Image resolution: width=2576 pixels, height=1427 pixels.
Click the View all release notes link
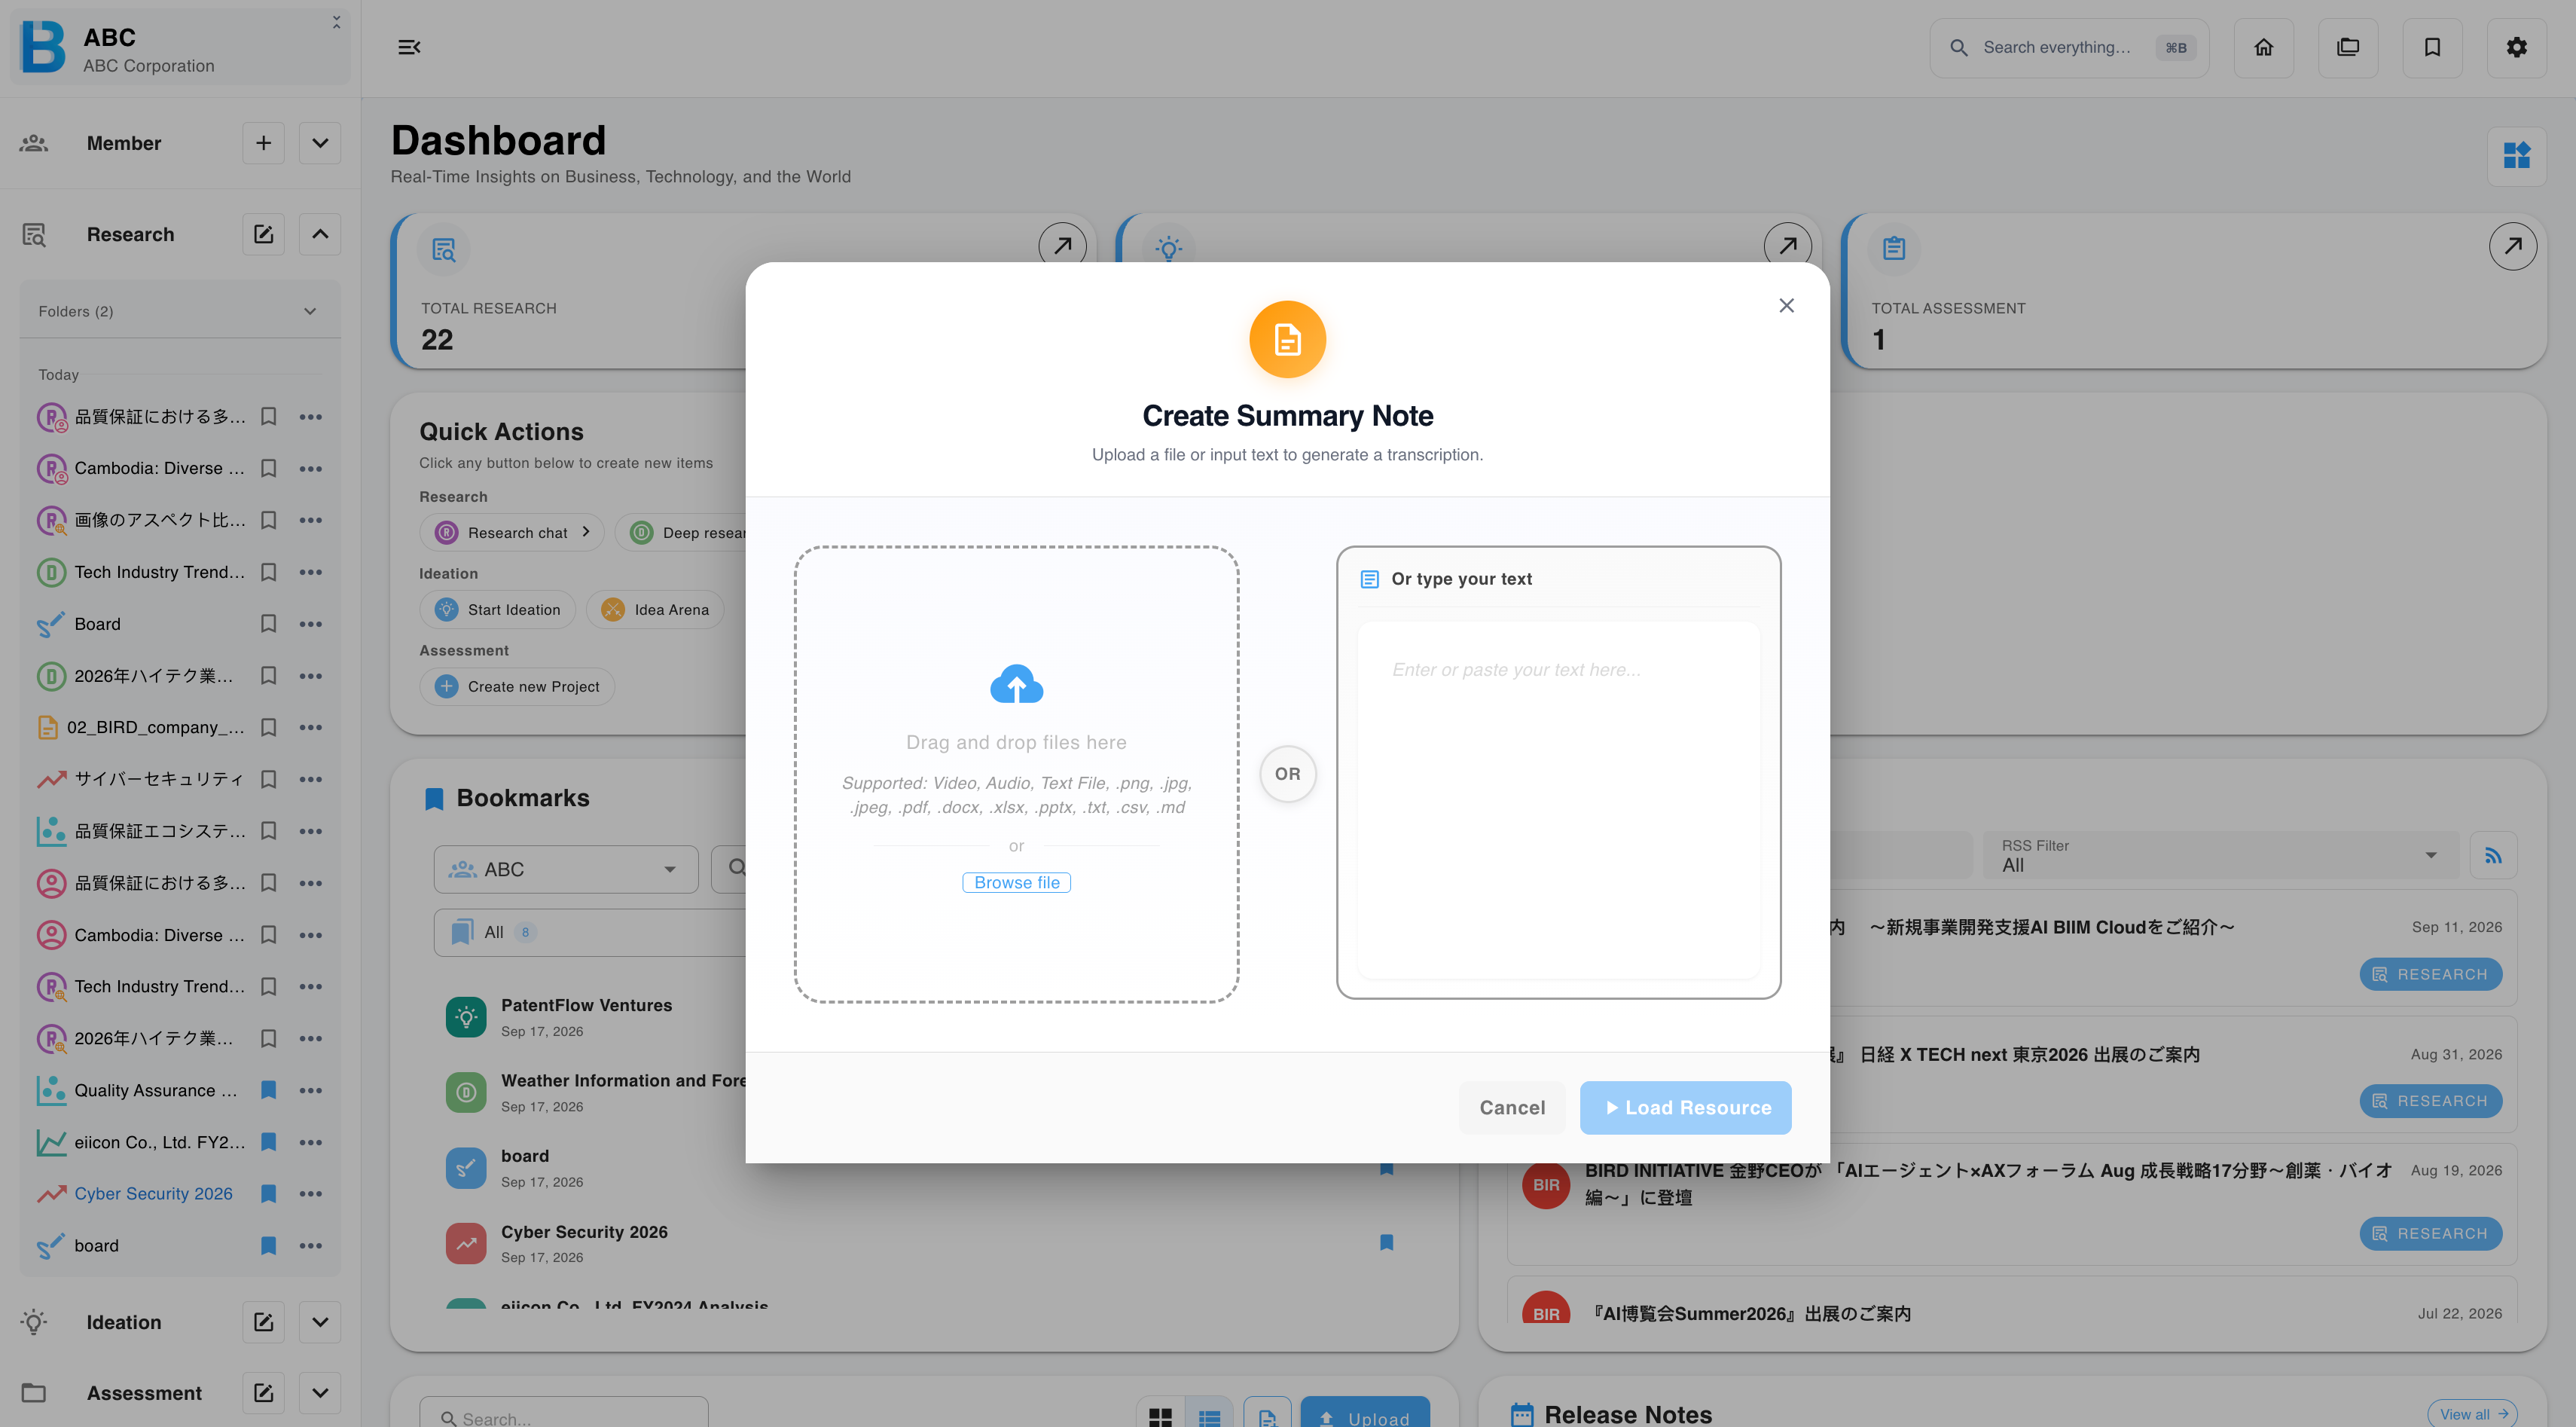(2472, 1414)
